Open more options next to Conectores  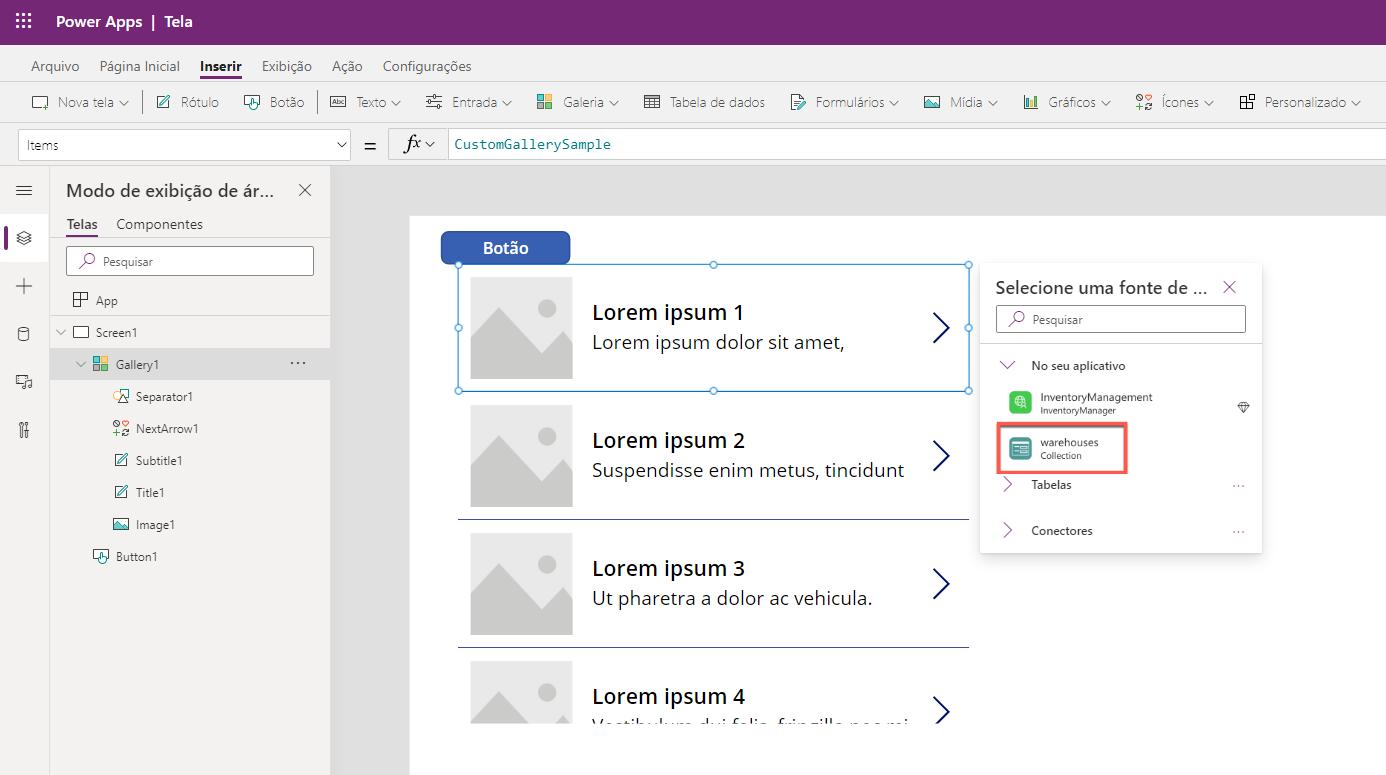click(x=1239, y=531)
